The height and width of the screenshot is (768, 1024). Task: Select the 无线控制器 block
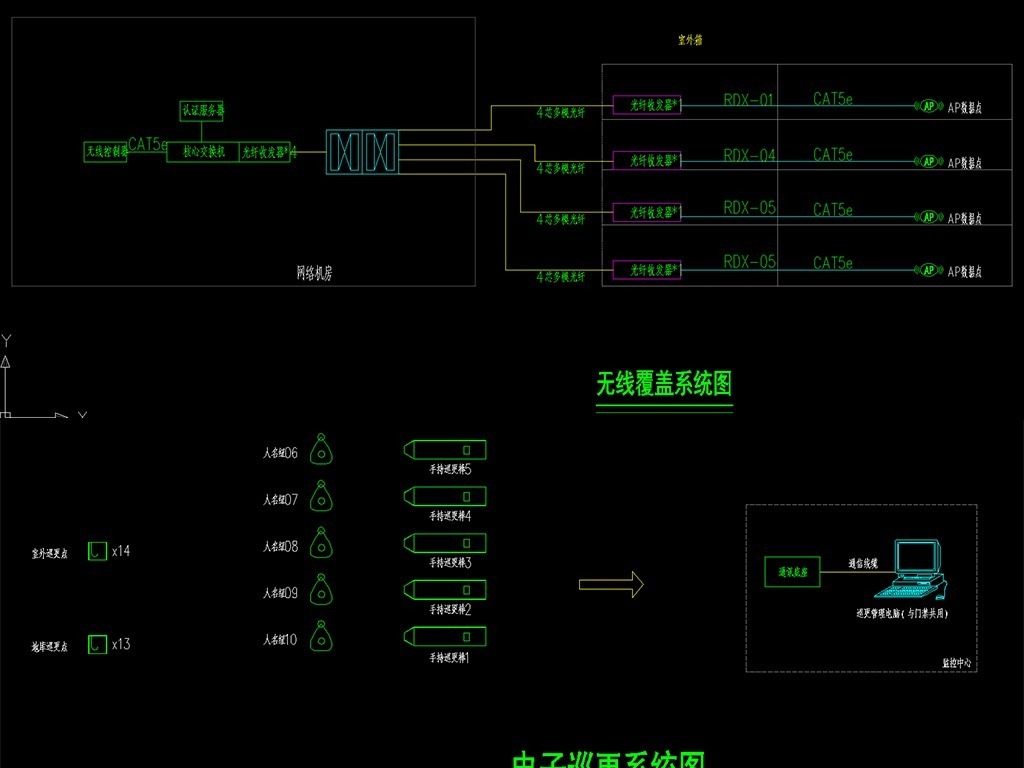click(x=106, y=152)
